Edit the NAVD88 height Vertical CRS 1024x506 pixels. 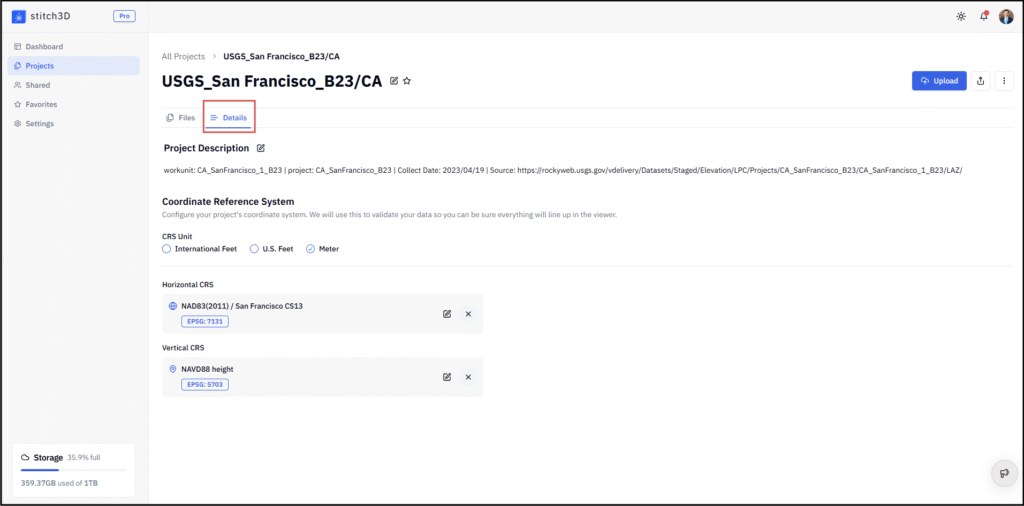(x=447, y=377)
